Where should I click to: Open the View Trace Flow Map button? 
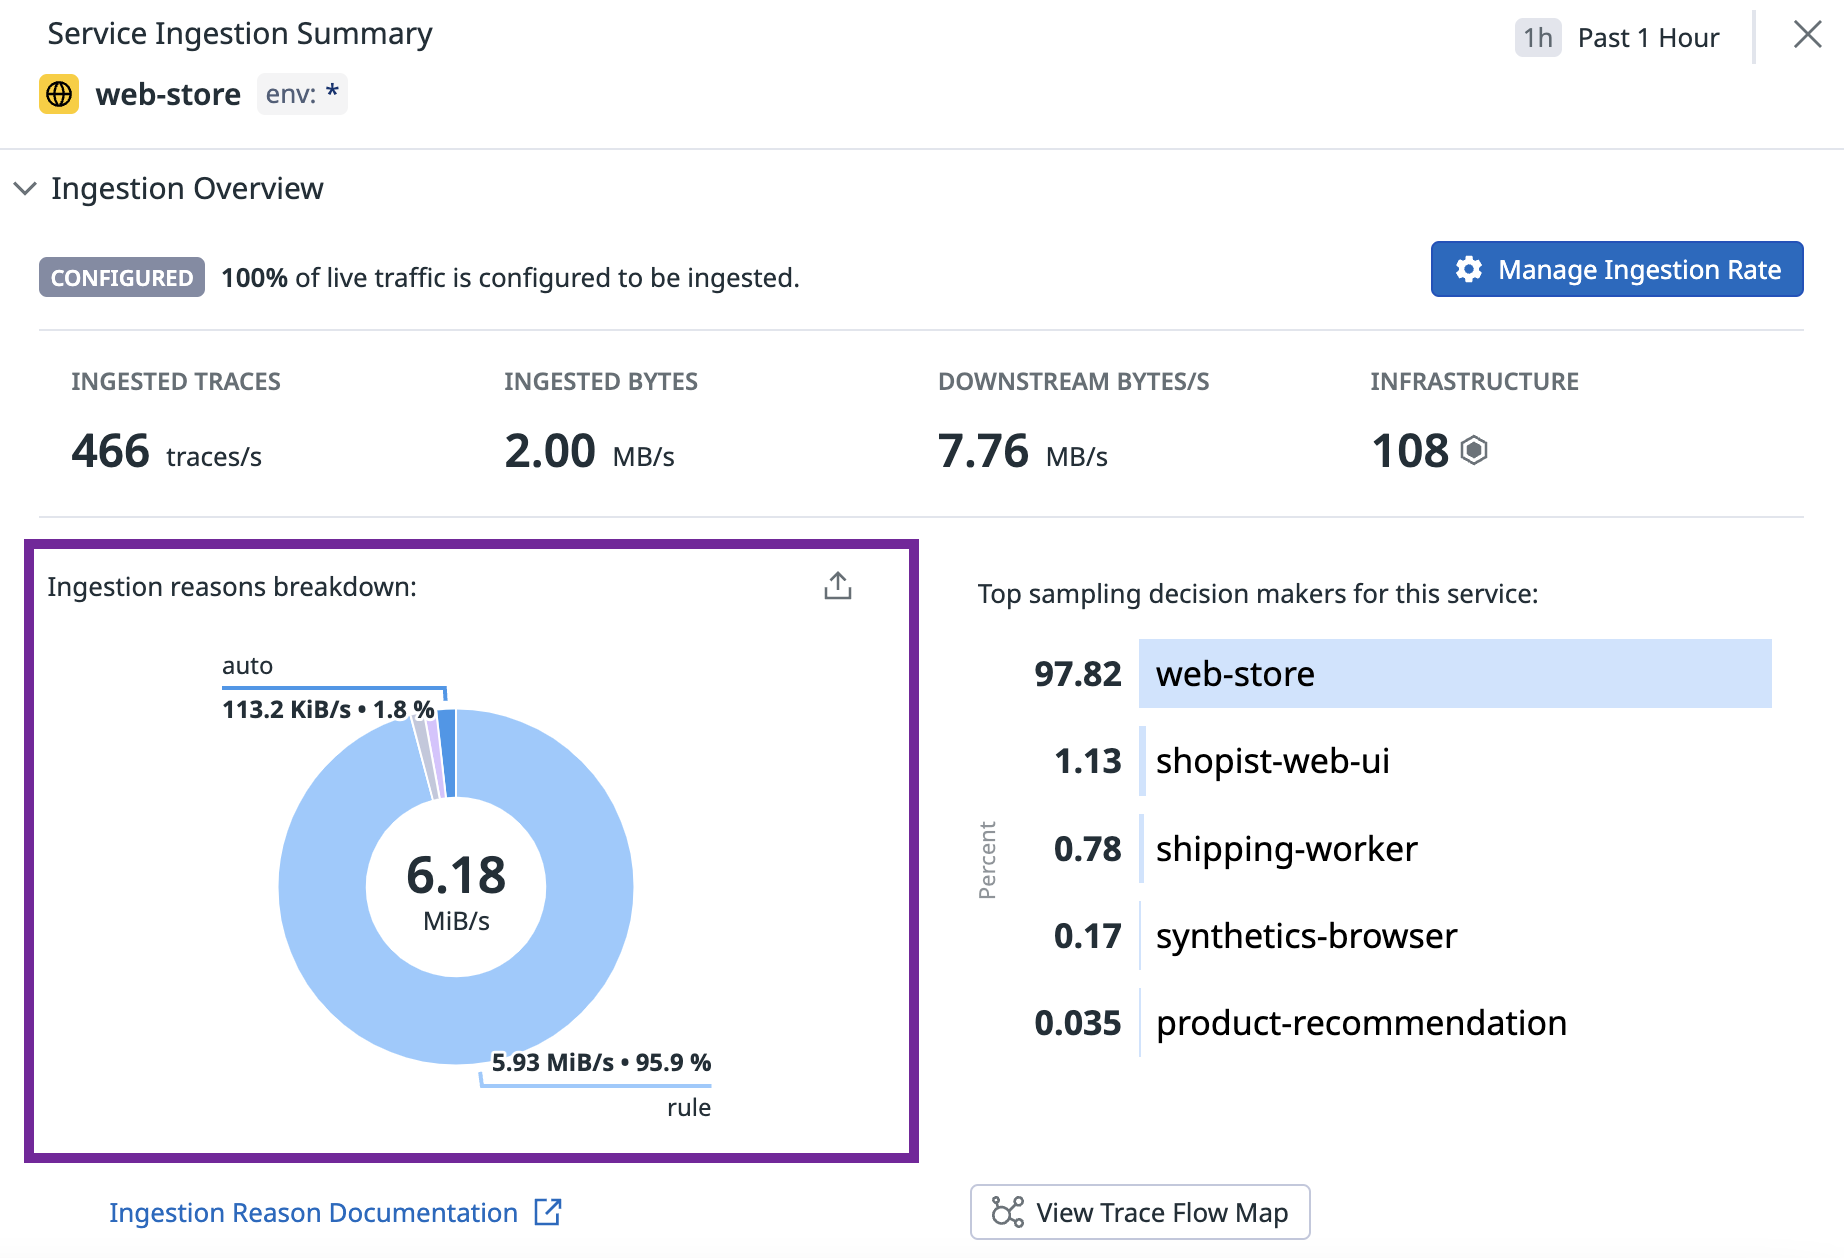click(1140, 1212)
